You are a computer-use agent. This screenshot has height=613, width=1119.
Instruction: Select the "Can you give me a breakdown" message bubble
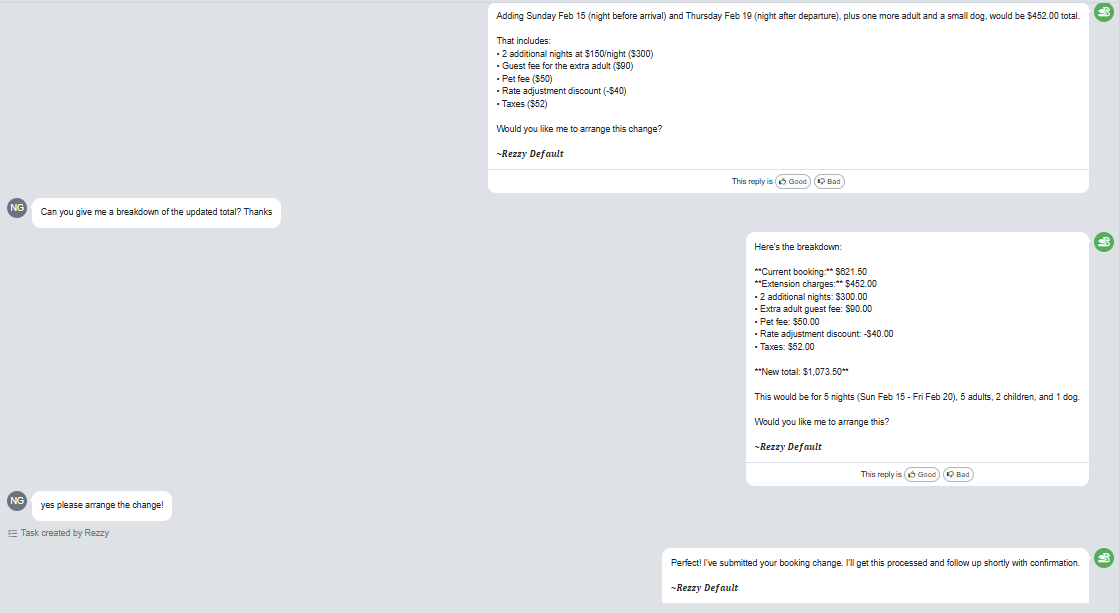pos(156,213)
